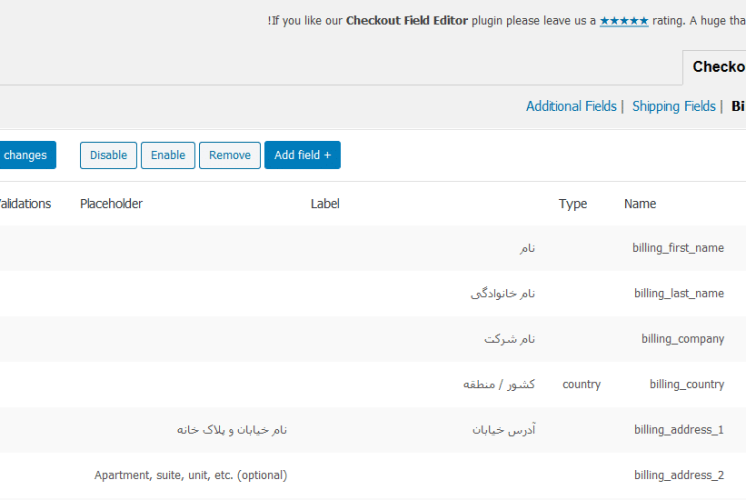Viewport: 746px width, 500px height.
Task: Click the Remove button
Action: (230, 155)
